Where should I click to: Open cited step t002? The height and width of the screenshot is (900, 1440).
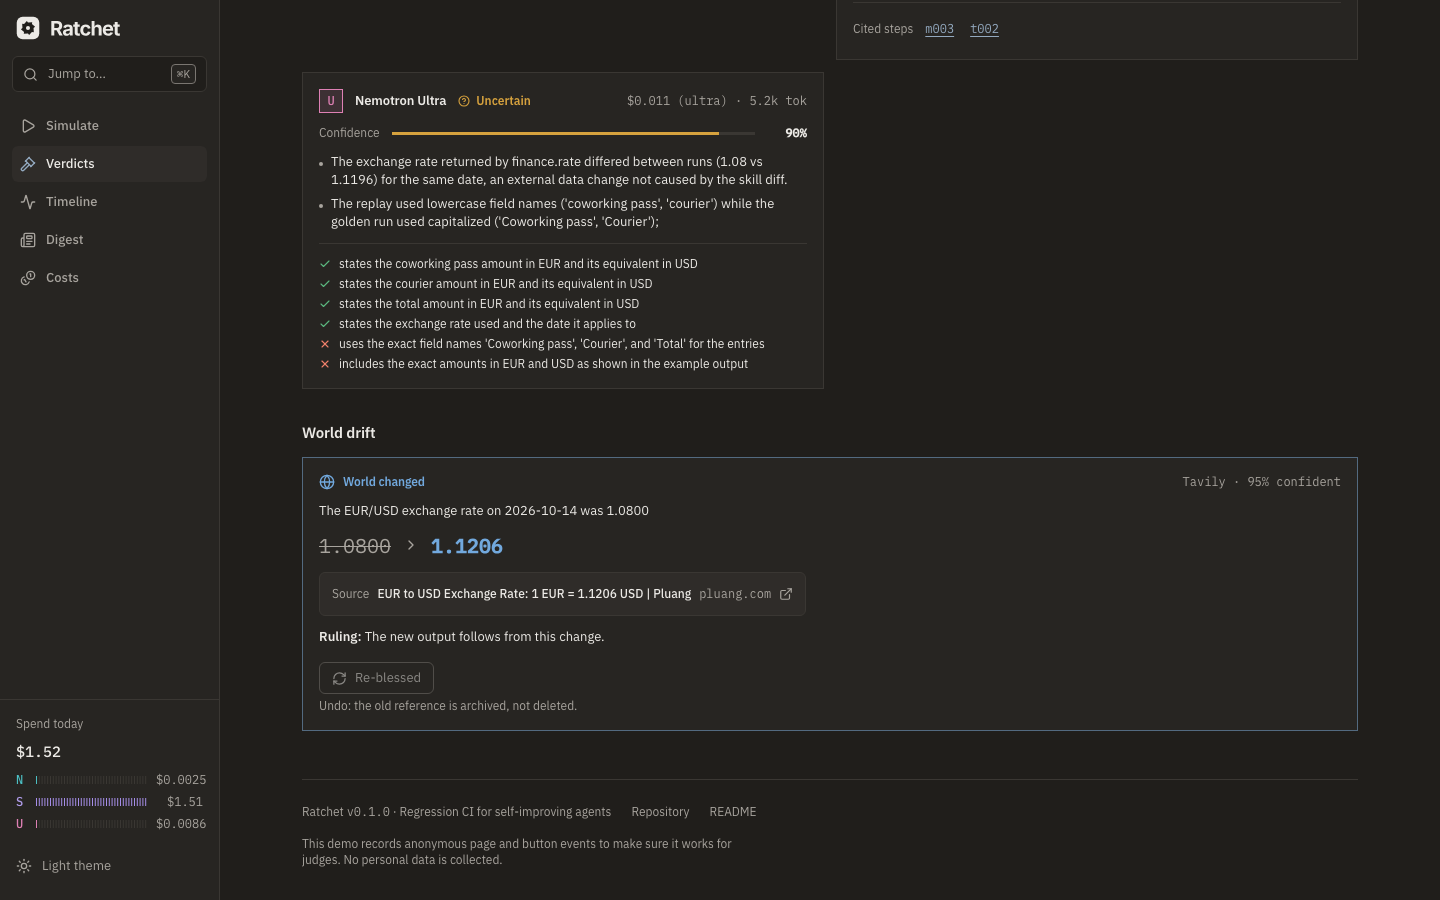click(984, 29)
